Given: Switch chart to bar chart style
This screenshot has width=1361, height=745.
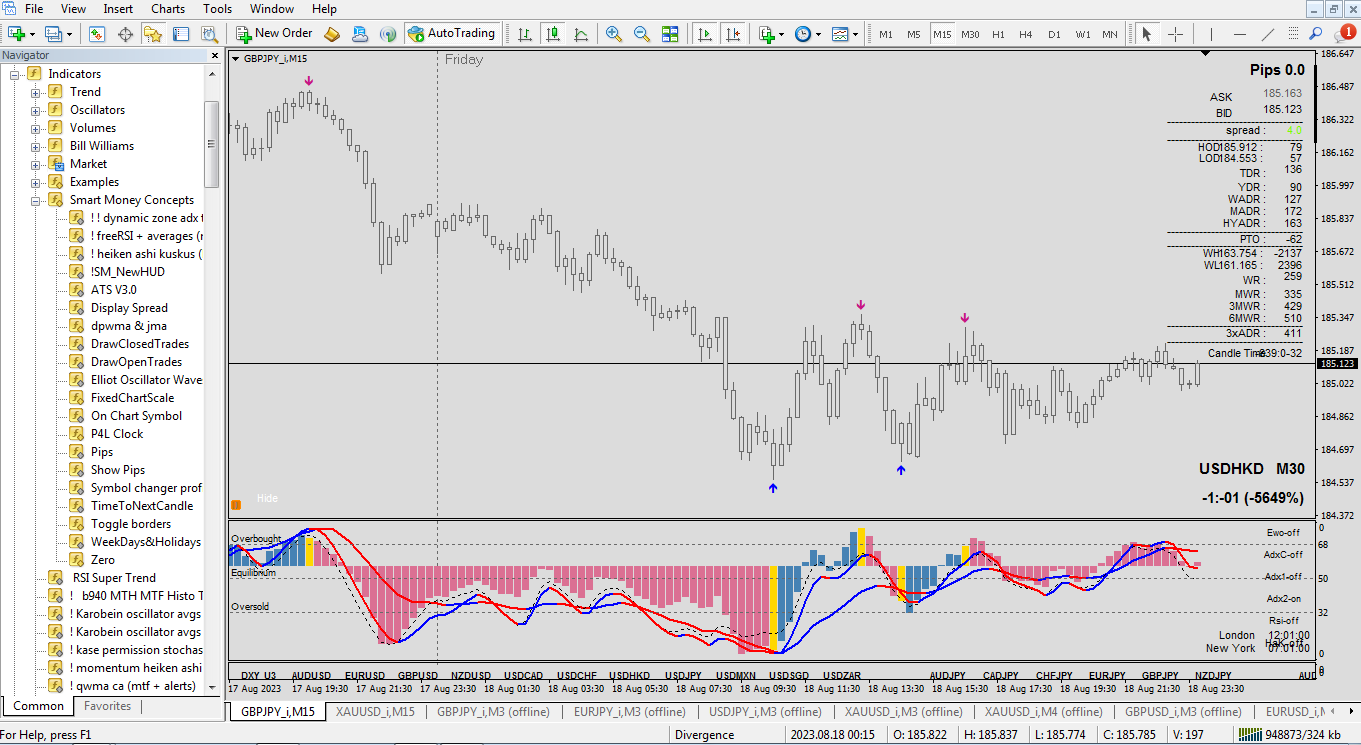Looking at the screenshot, I should (525, 34).
